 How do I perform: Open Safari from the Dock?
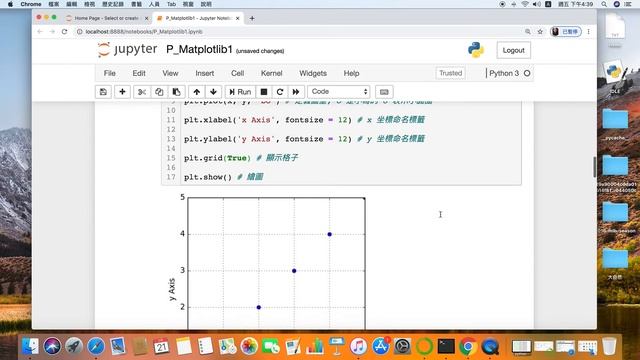click(96, 347)
